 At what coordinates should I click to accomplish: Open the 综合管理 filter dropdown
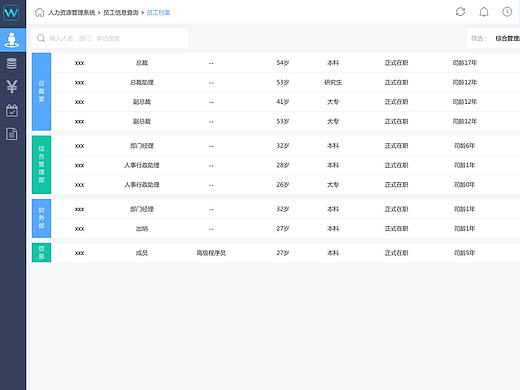[507, 38]
